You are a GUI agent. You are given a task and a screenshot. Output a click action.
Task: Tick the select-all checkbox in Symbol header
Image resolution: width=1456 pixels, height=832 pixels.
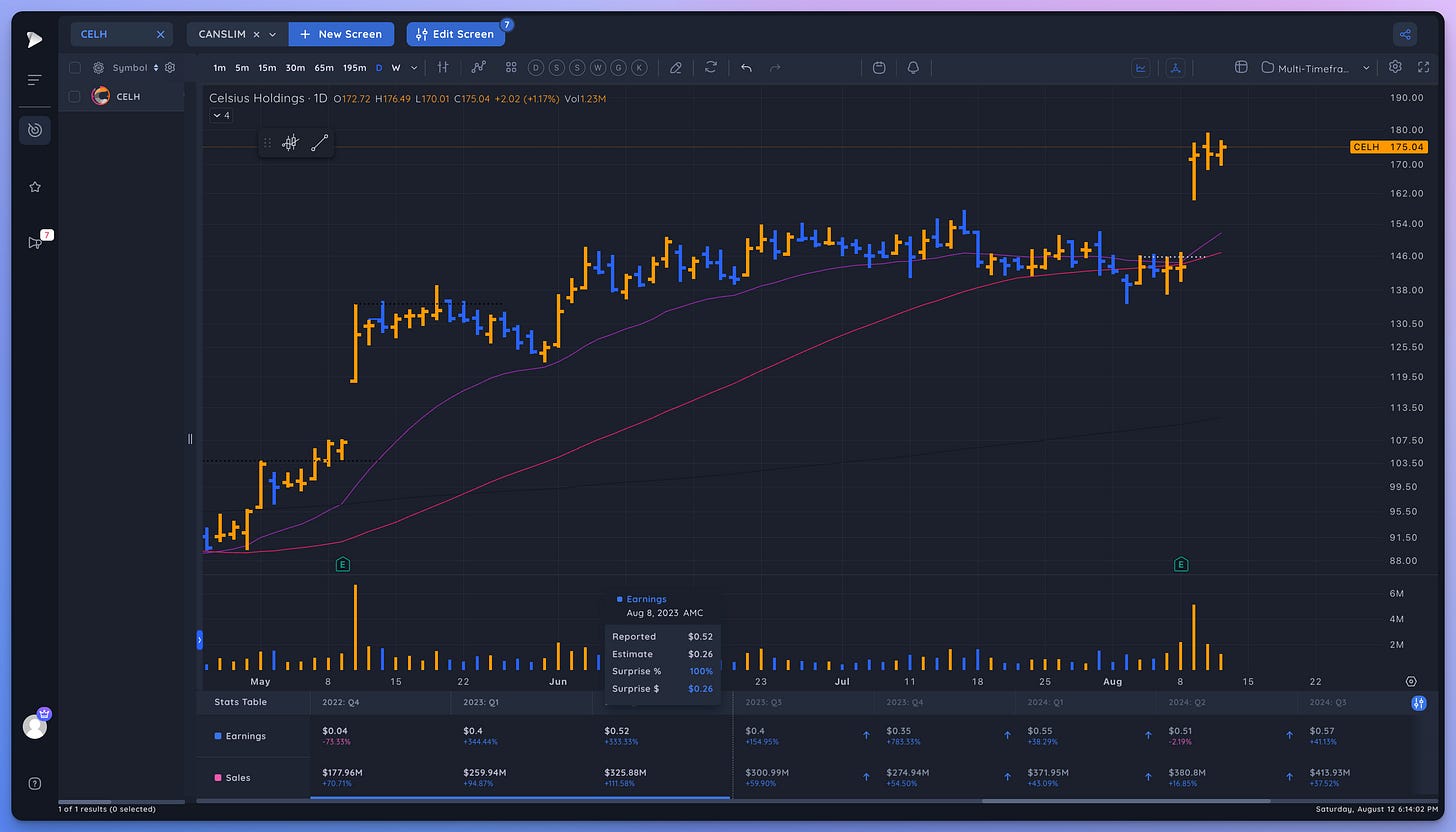click(x=75, y=68)
